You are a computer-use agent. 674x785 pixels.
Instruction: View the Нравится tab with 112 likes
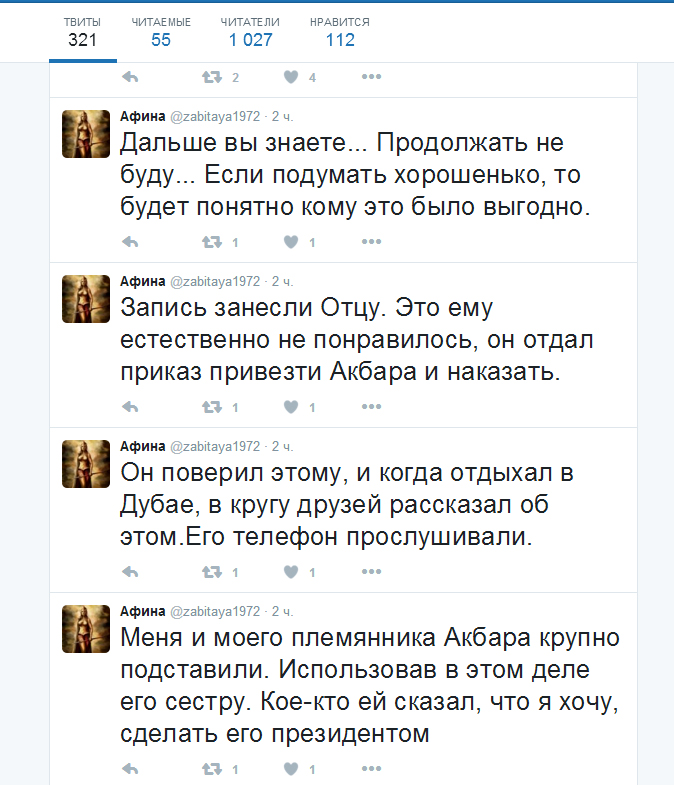click(340, 32)
